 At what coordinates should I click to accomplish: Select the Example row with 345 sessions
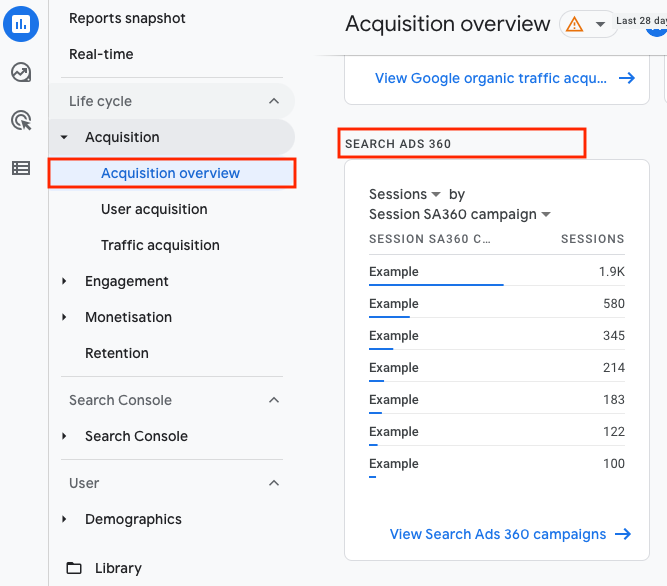coord(497,335)
